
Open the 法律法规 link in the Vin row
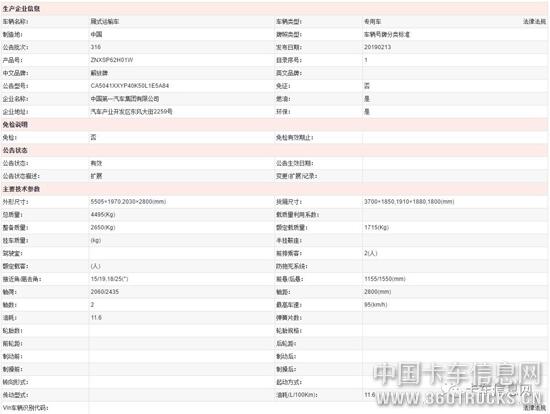coord(534,408)
